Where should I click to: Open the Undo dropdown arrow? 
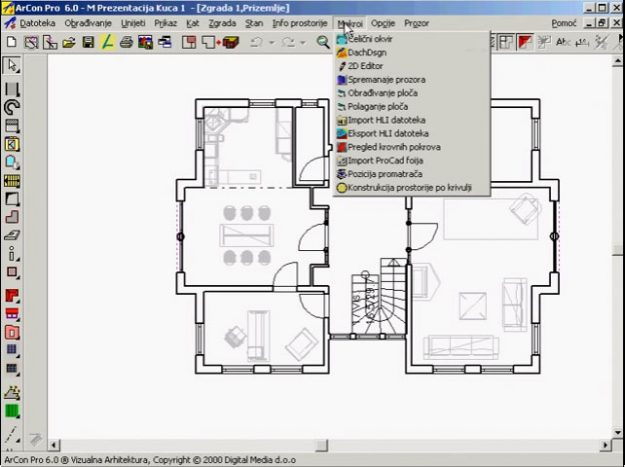pyautogui.click(x=271, y=42)
